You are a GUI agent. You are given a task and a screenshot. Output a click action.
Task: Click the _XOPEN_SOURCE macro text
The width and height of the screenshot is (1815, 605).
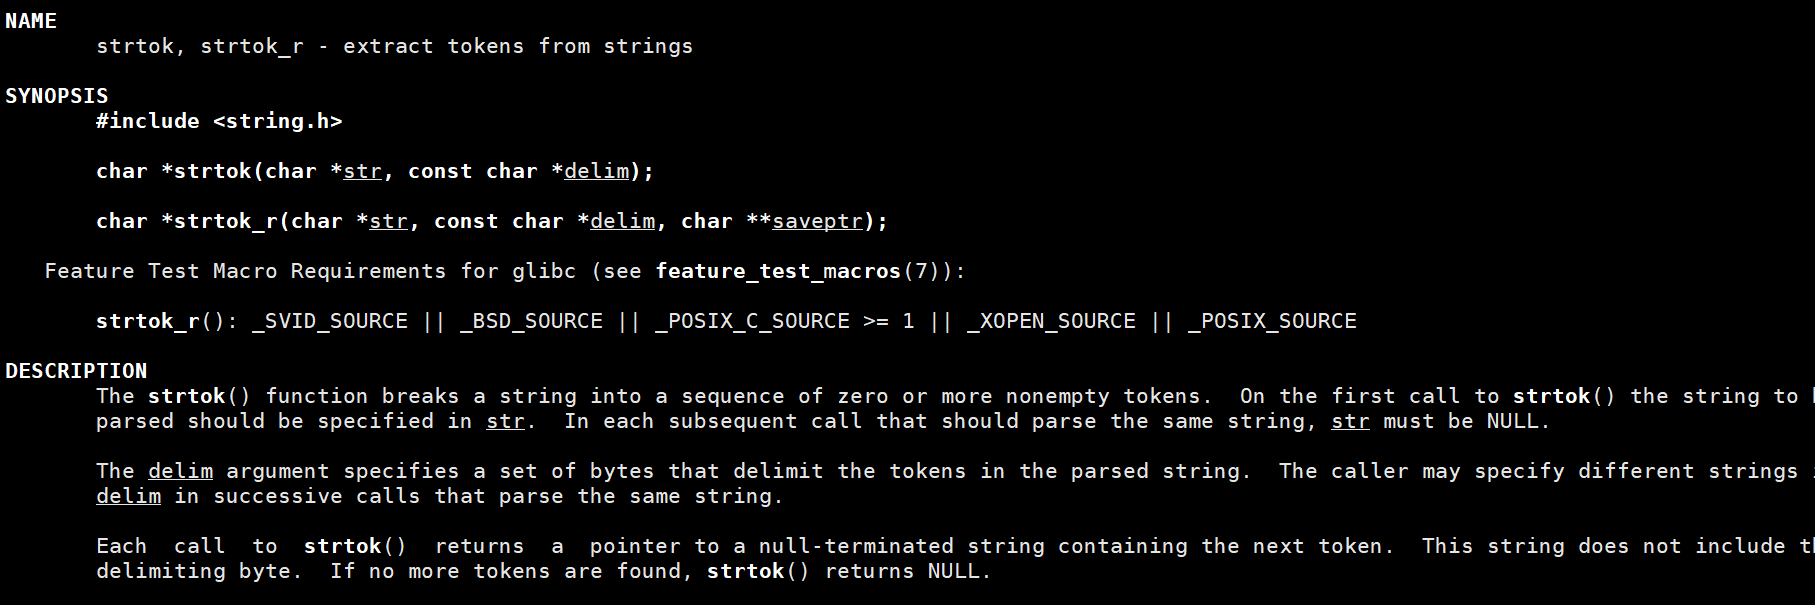[1051, 321]
